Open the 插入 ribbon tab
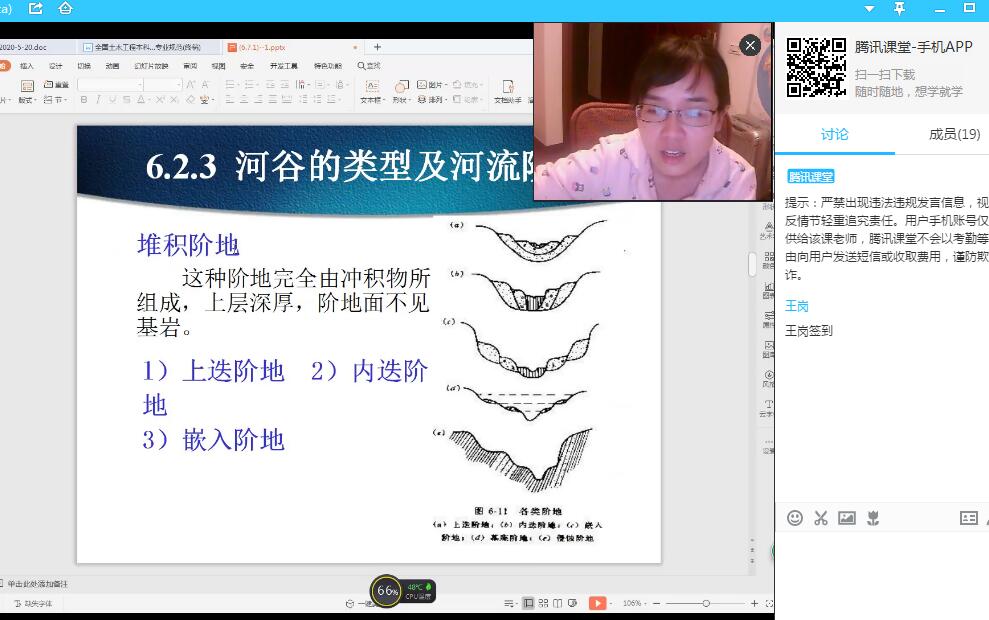 click(27, 66)
